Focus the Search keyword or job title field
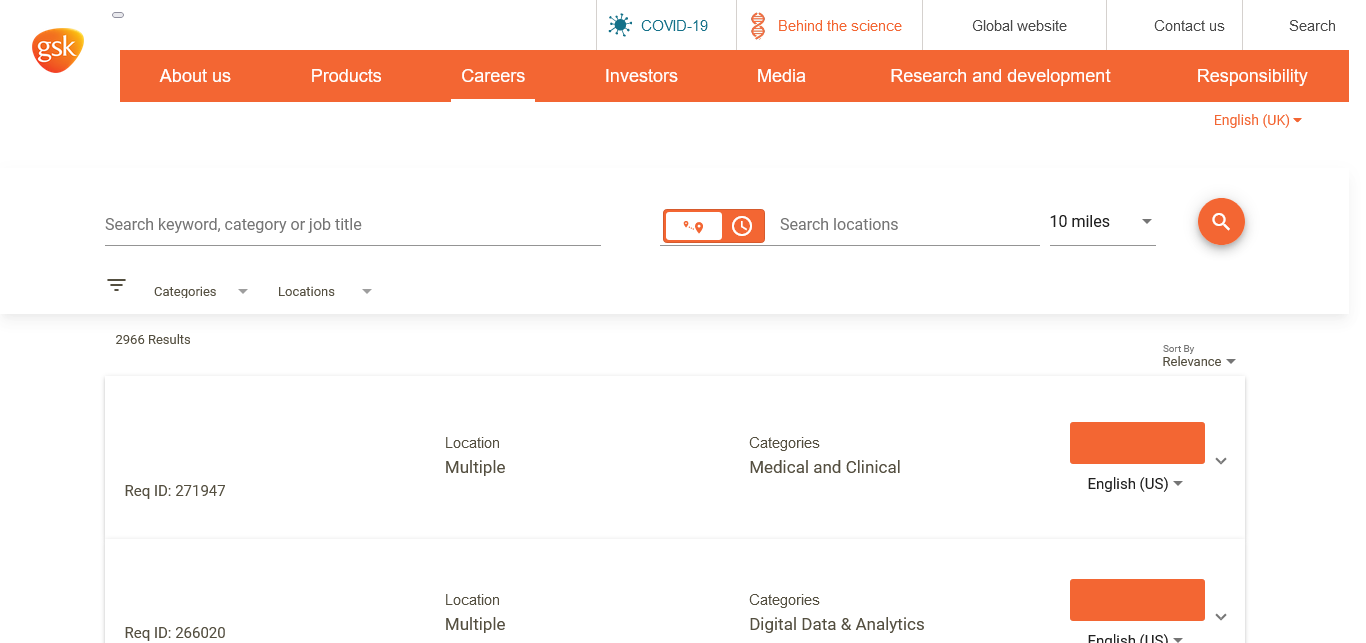Screen dimensions: 1366x643 pyautogui.click(x=352, y=225)
